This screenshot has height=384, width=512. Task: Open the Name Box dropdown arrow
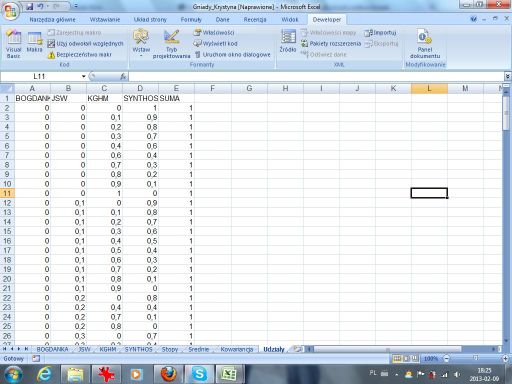[83, 77]
